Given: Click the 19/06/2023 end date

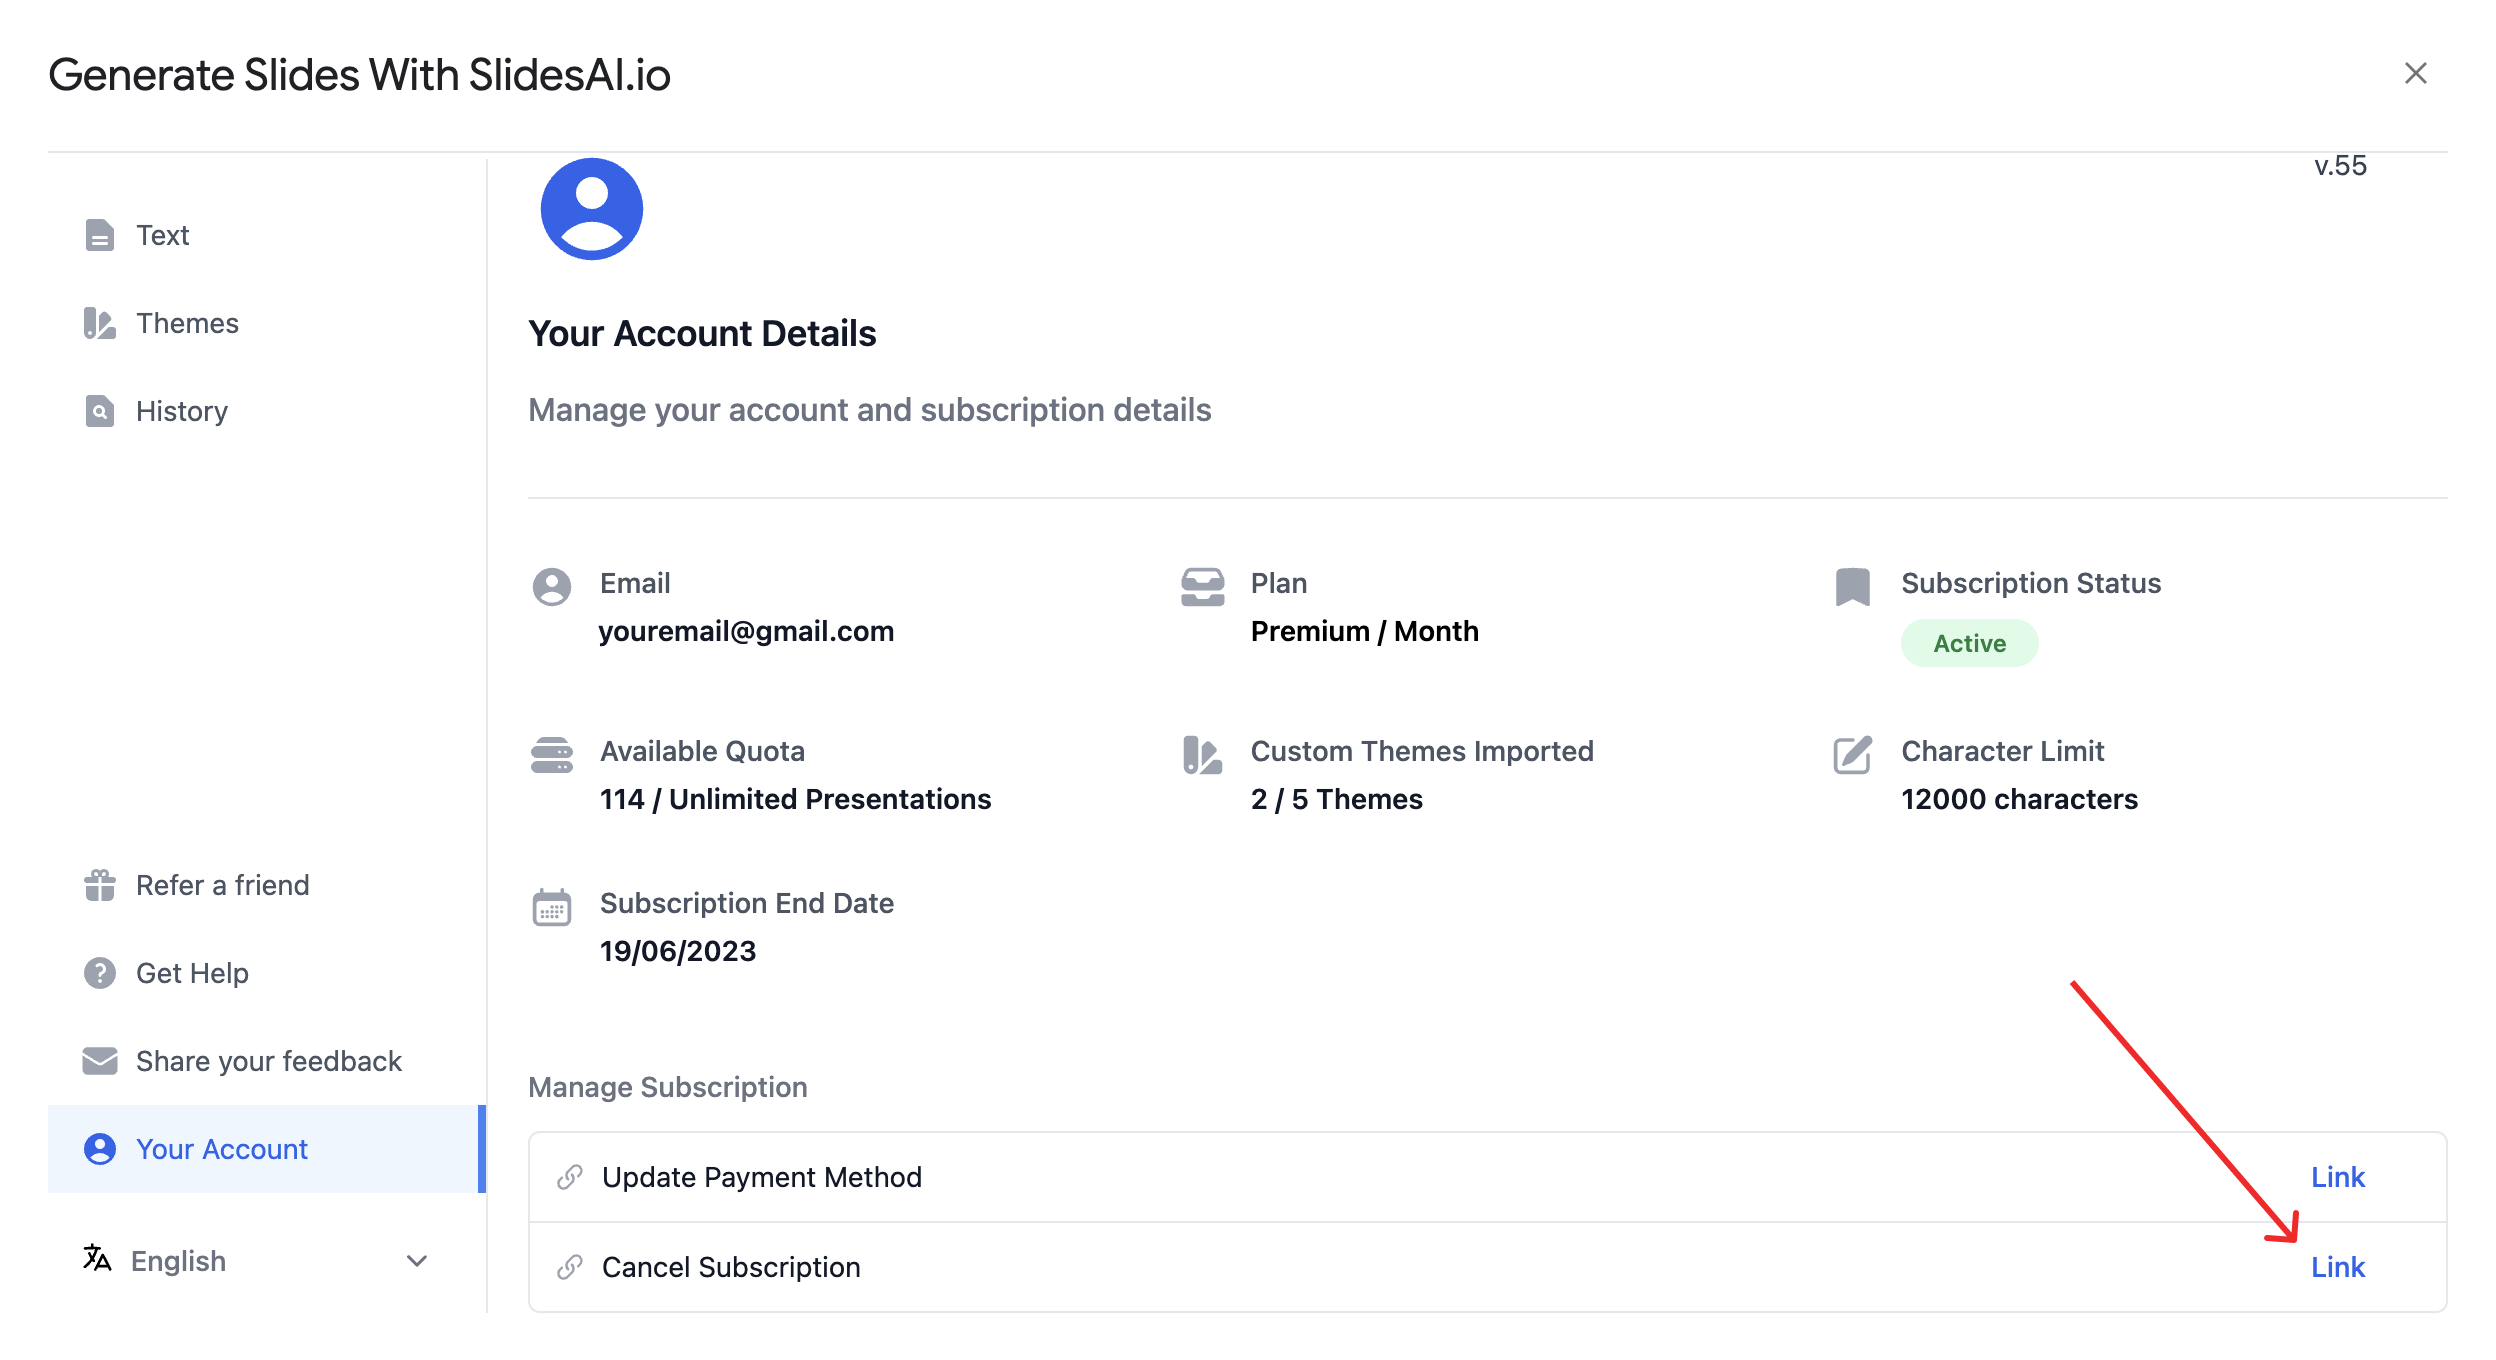Looking at the screenshot, I should [678, 951].
